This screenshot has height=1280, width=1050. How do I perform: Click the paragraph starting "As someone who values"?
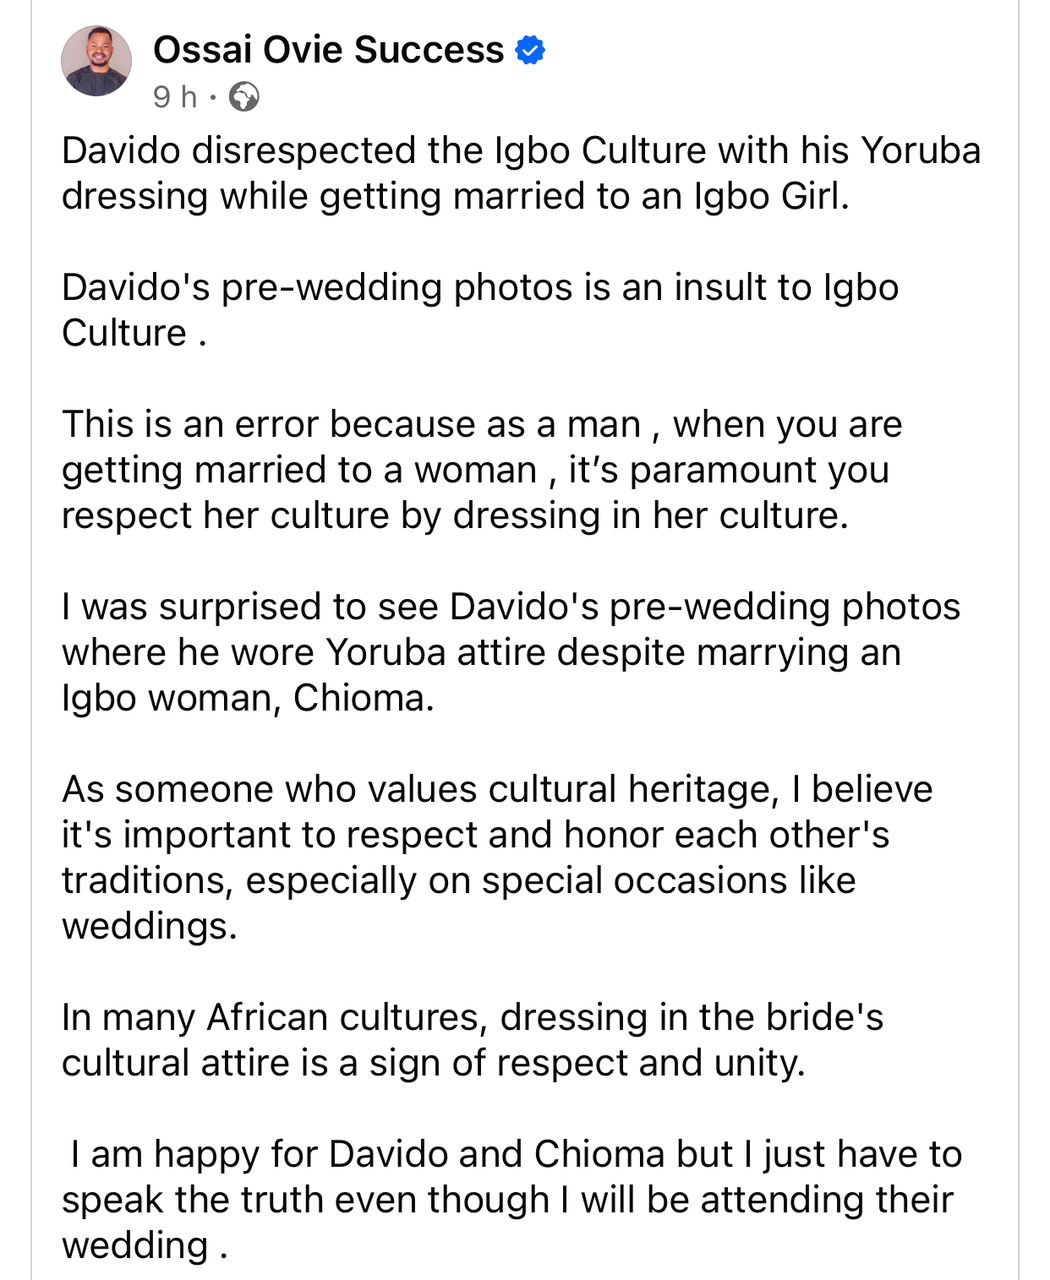point(495,835)
